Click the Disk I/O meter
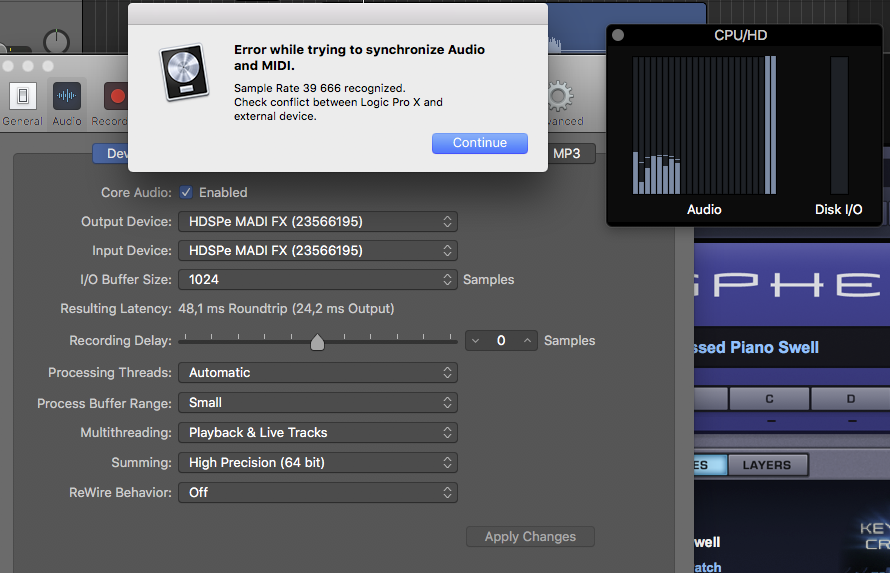The height and width of the screenshot is (573, 890). 839,125
